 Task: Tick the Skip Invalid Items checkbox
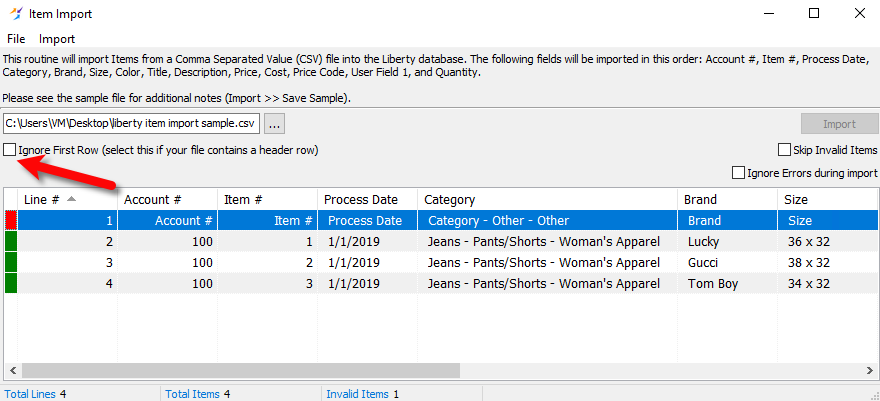[784, 150]
